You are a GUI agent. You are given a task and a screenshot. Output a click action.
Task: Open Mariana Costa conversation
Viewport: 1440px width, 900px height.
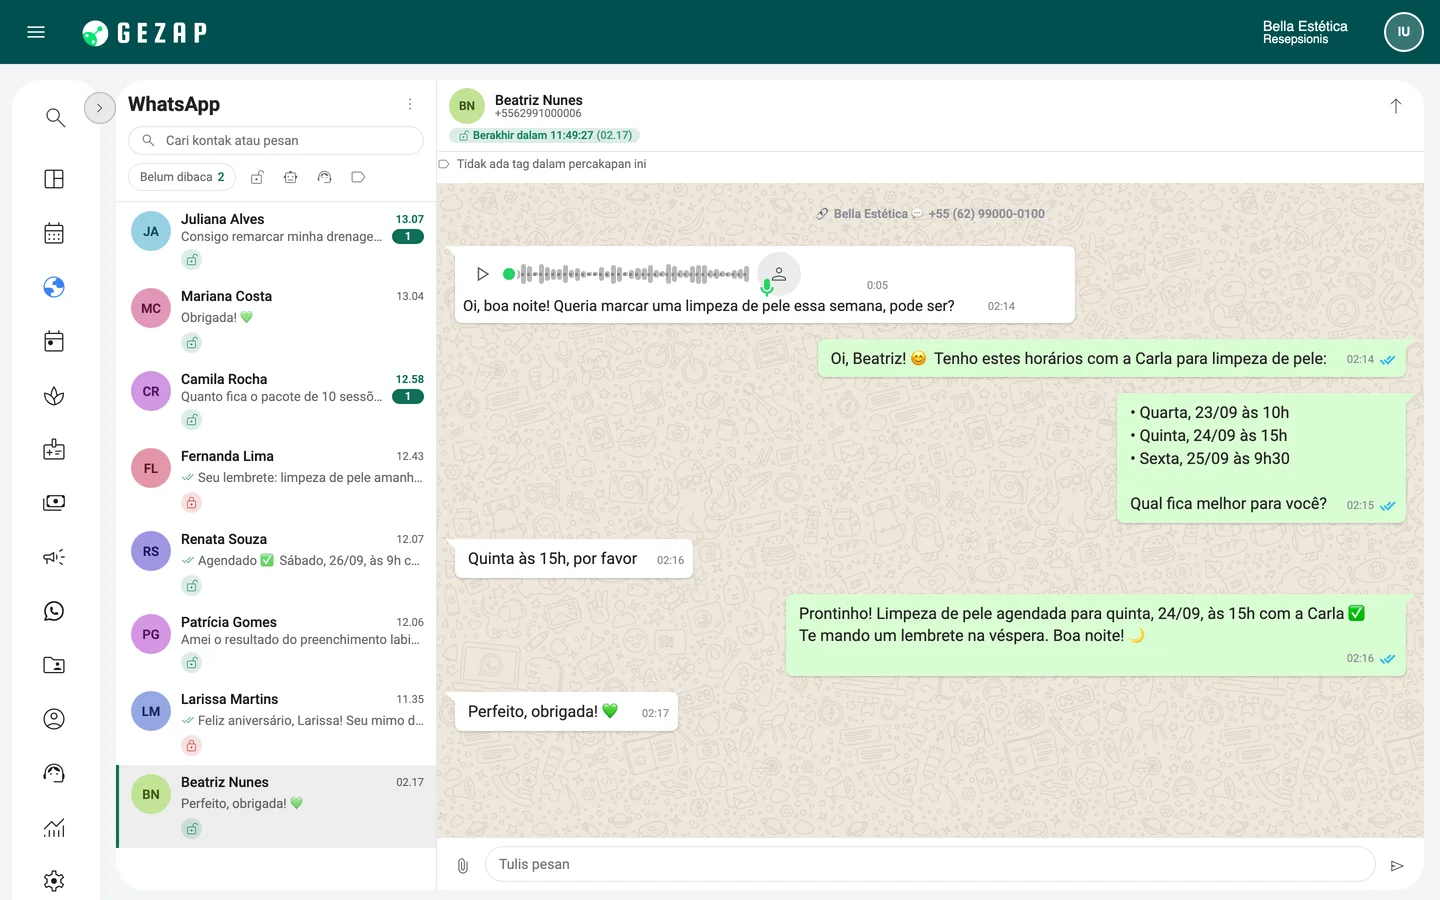tap(276, 320)
